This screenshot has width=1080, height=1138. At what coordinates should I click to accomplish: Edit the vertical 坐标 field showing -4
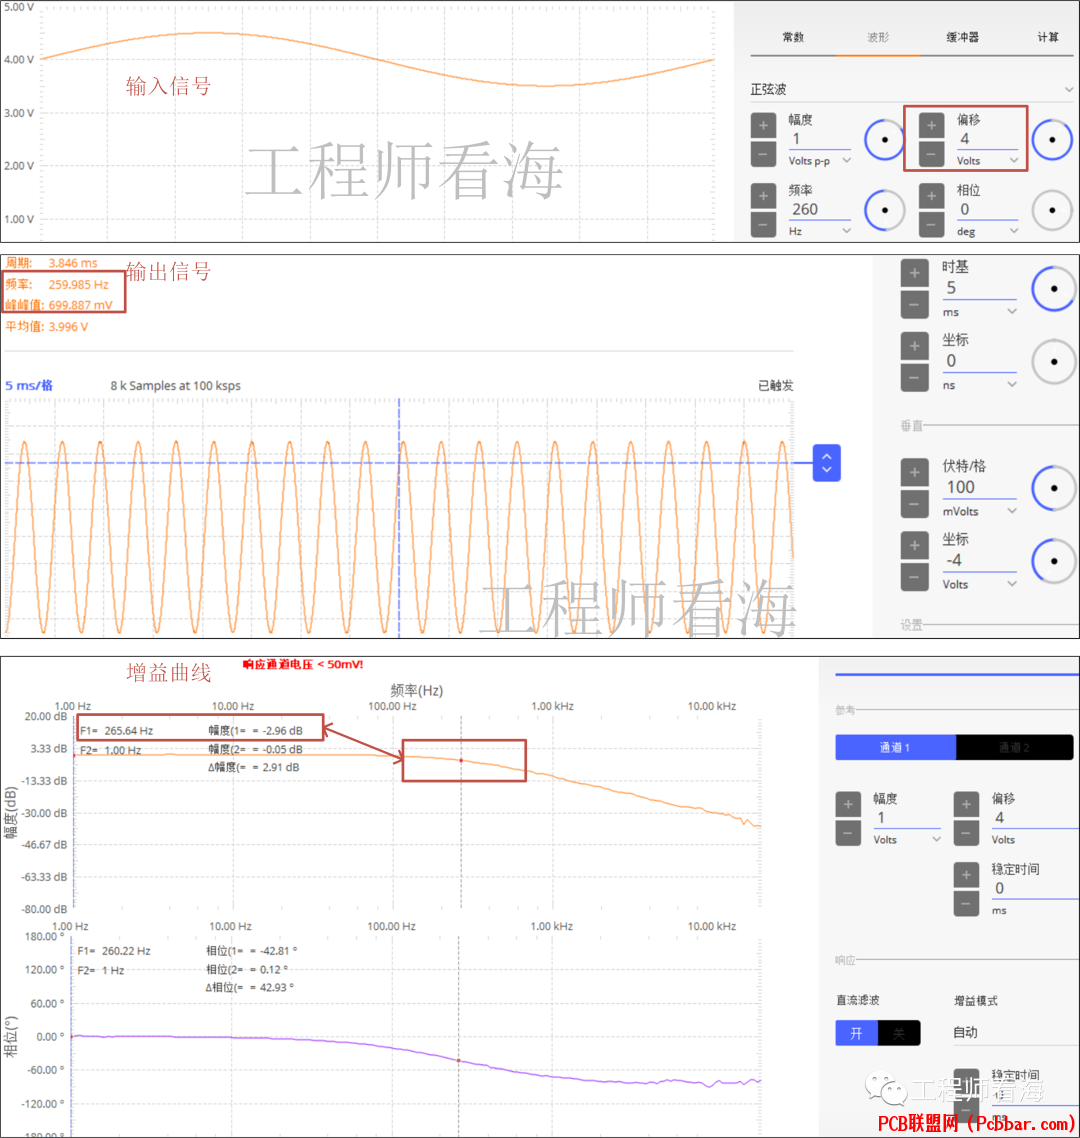979,560
